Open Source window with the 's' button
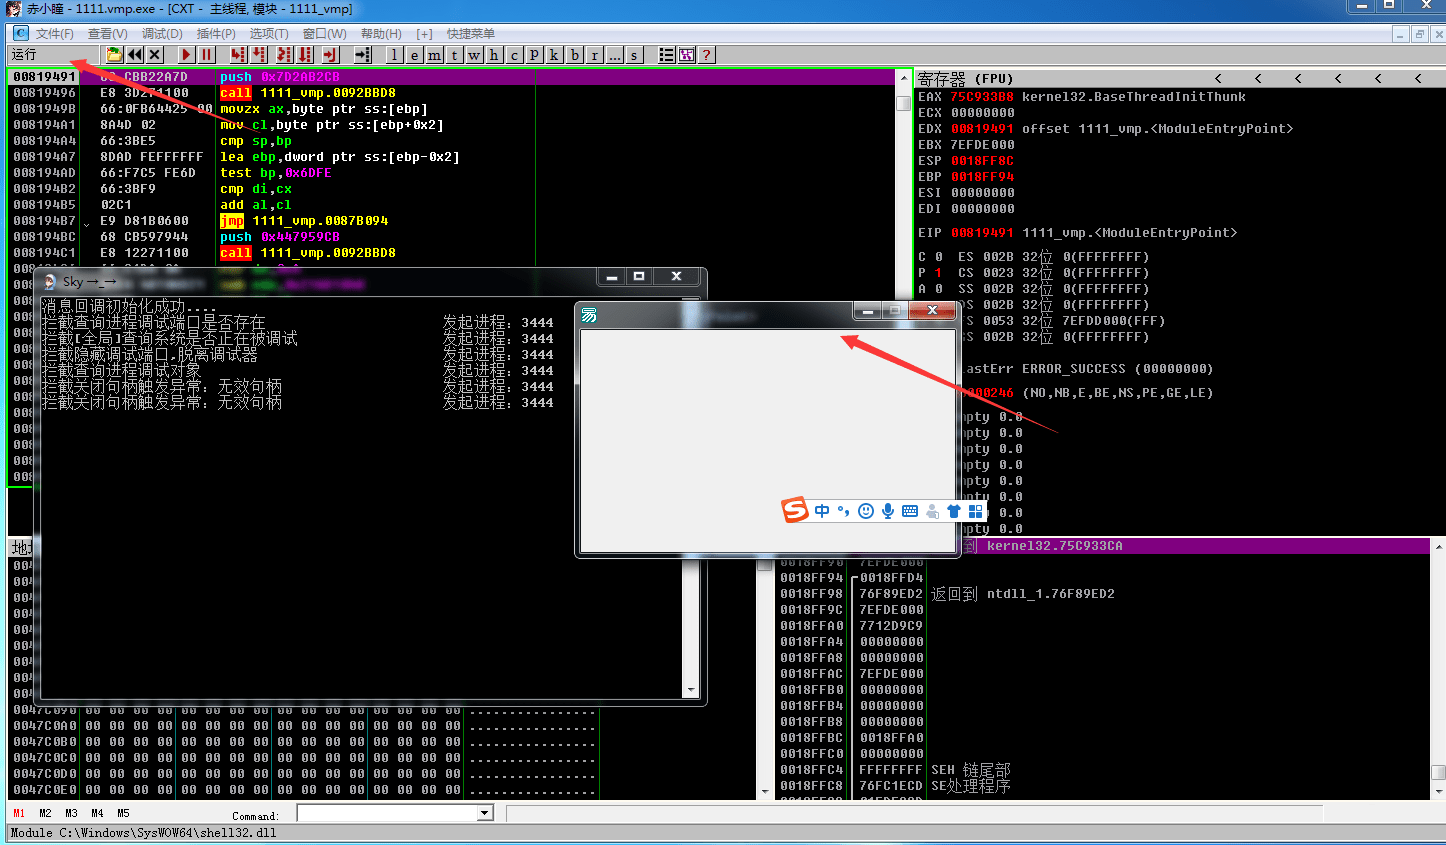 [x=634, y=55]
